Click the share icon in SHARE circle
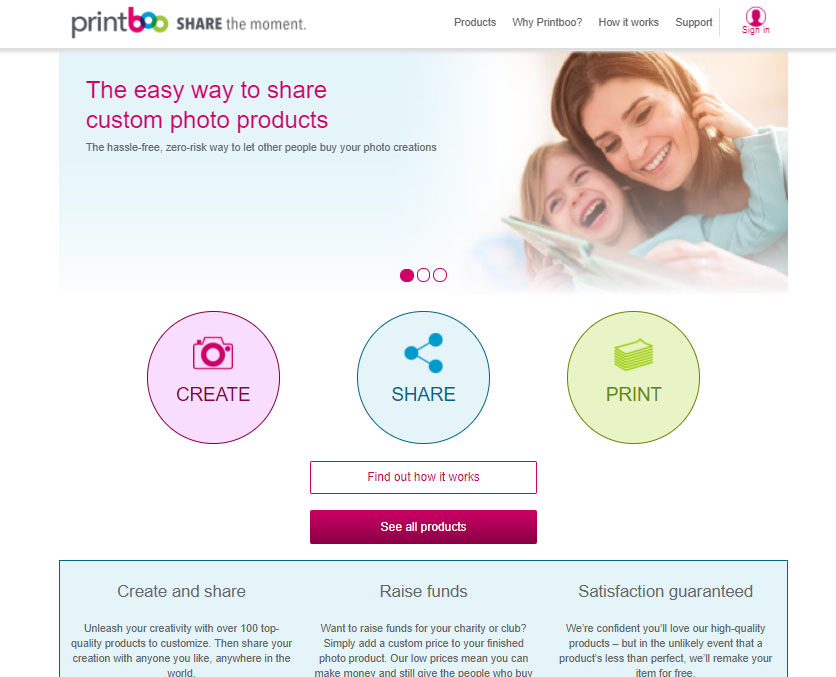This screenshot has height=677, width=836. coord(424,352)
